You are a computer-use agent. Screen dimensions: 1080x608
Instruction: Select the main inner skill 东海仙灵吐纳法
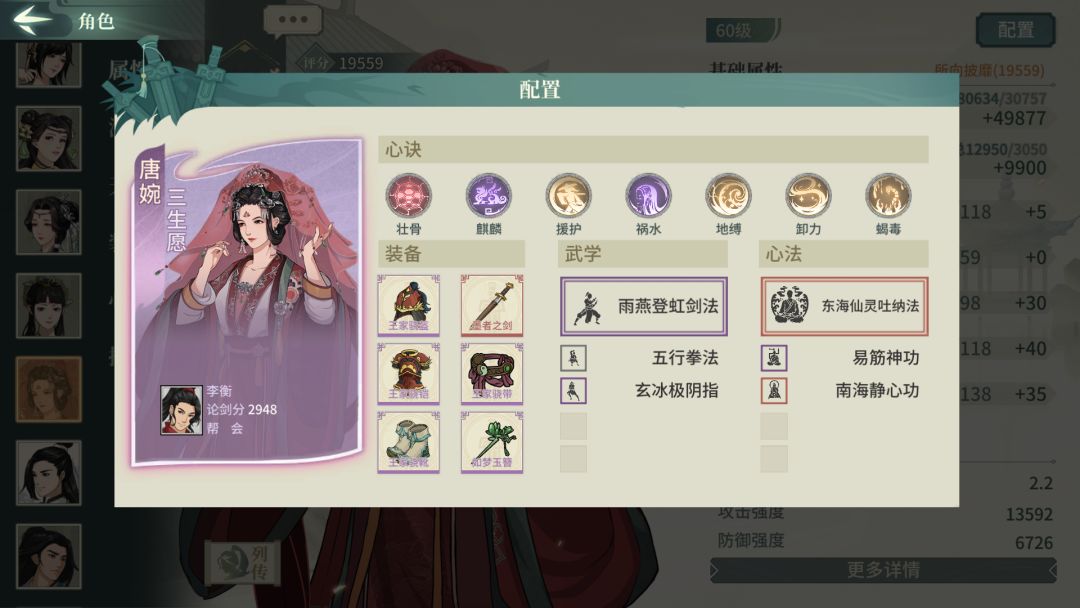click(x=844, y=306)
